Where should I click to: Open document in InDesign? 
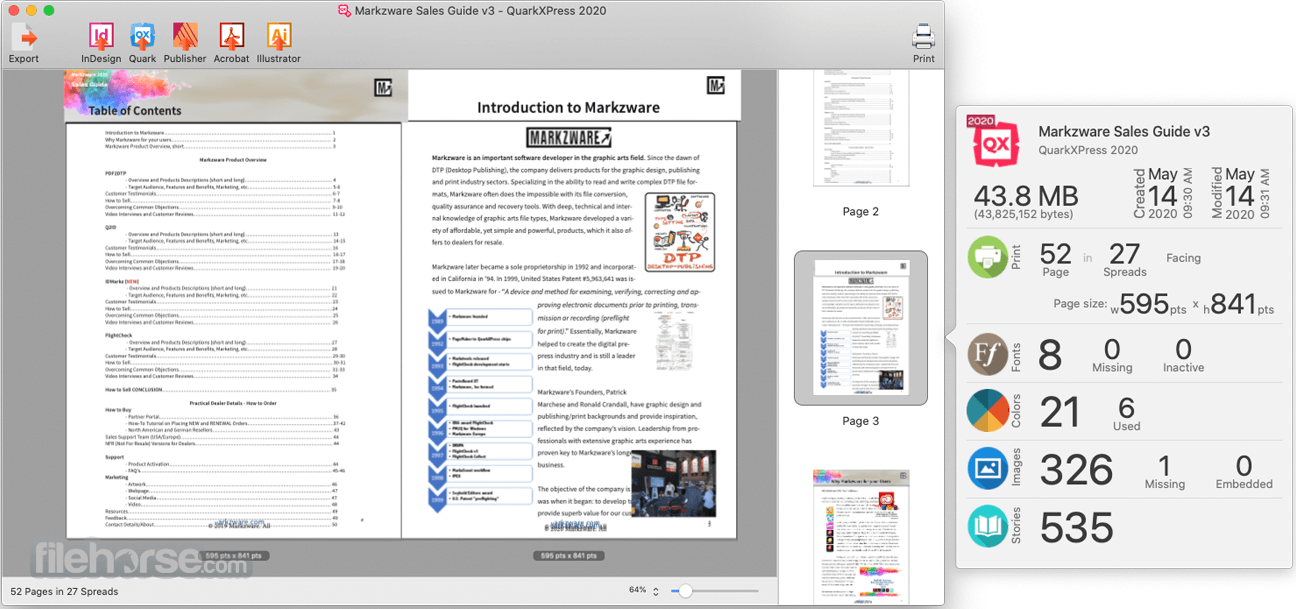(101, 37)
